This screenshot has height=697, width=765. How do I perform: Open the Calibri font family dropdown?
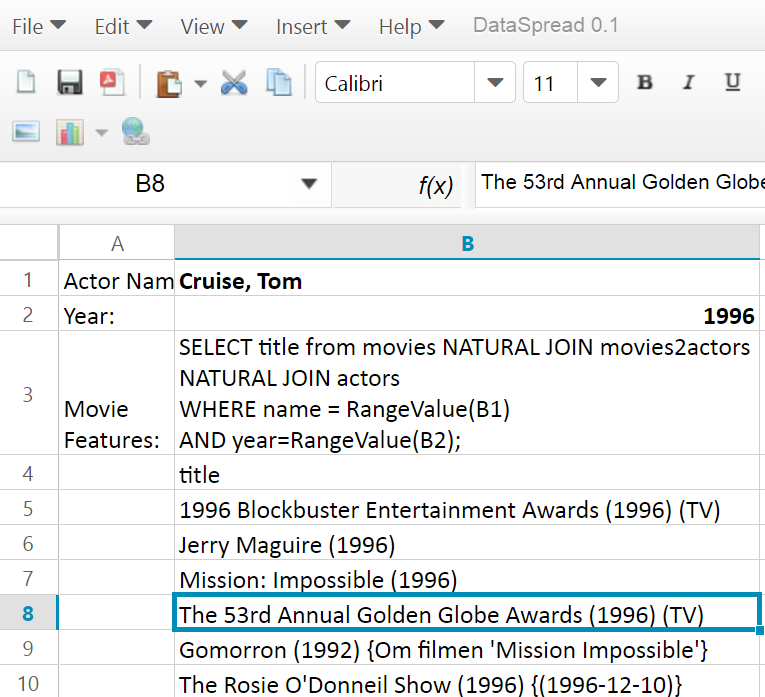[494, 83]
